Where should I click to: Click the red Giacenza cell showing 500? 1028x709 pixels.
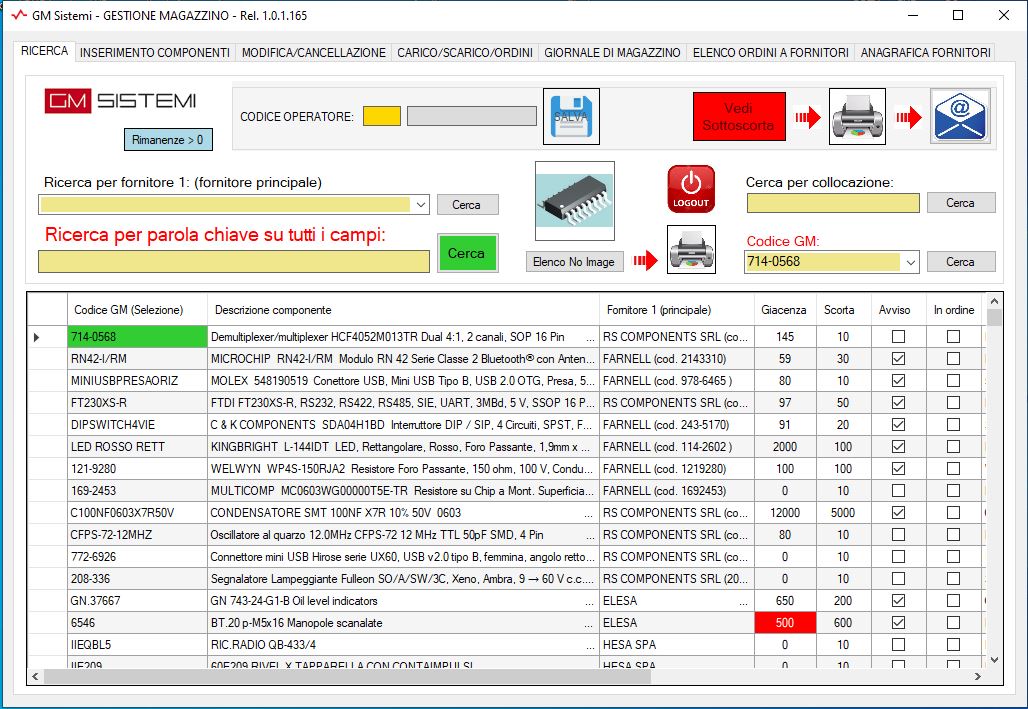[785, 622]
